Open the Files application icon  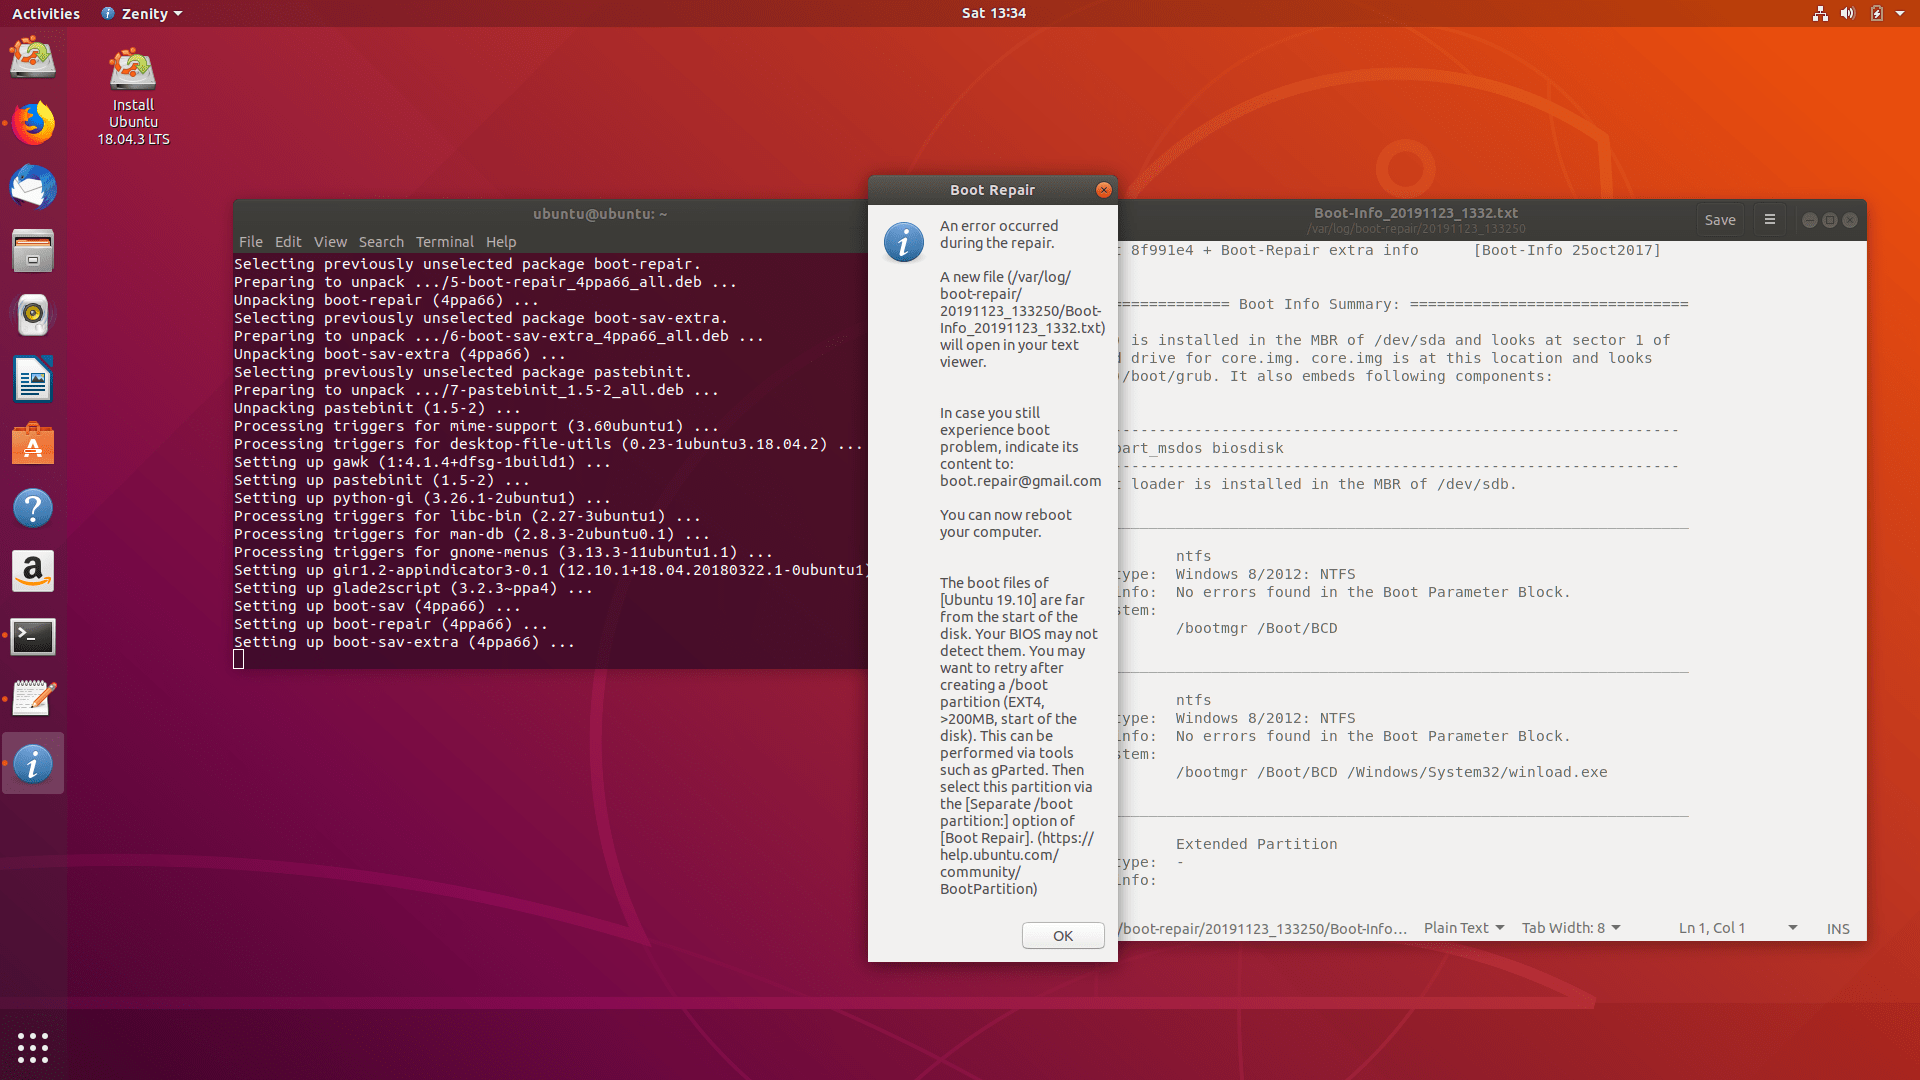[33, 251]
